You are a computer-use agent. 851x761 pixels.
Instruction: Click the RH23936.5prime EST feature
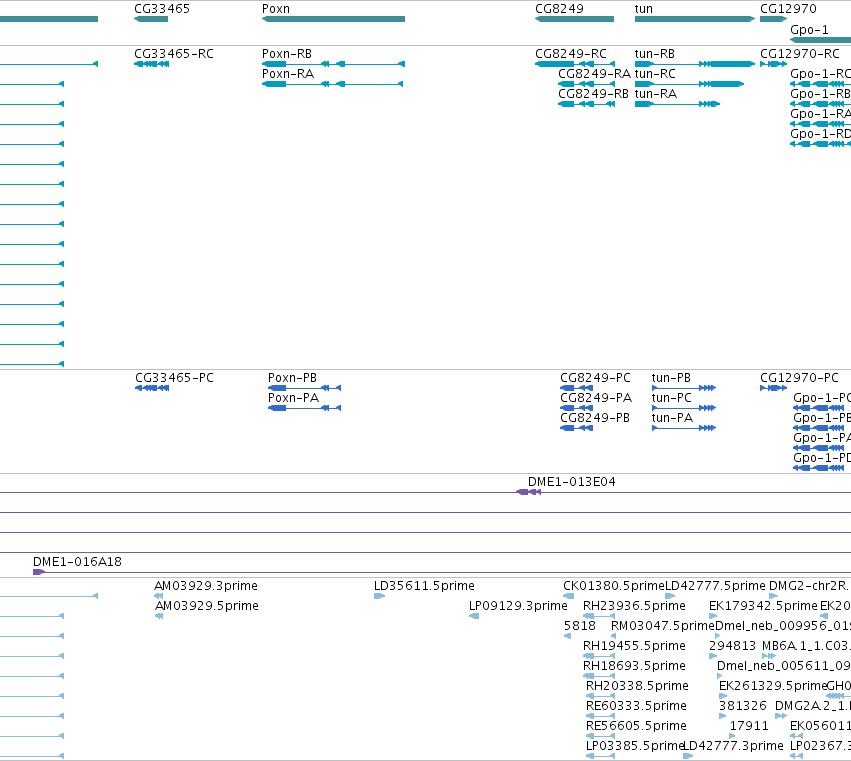tap(599, 616)
